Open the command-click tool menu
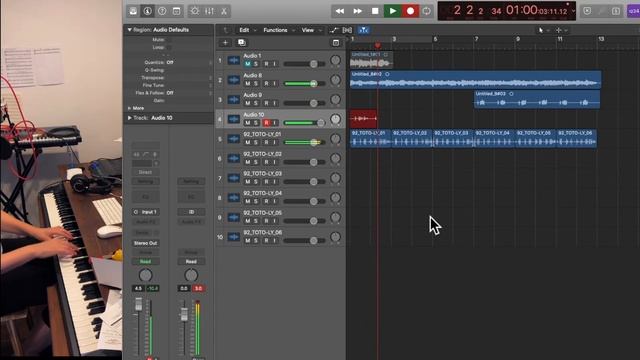The image size is (640, 360). [561, 30]
